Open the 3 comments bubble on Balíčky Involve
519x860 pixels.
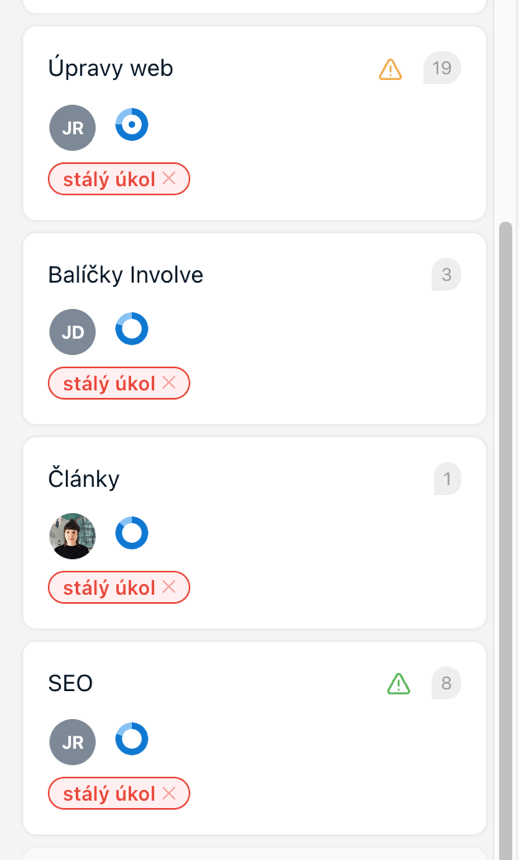click(x=447, y=274)
